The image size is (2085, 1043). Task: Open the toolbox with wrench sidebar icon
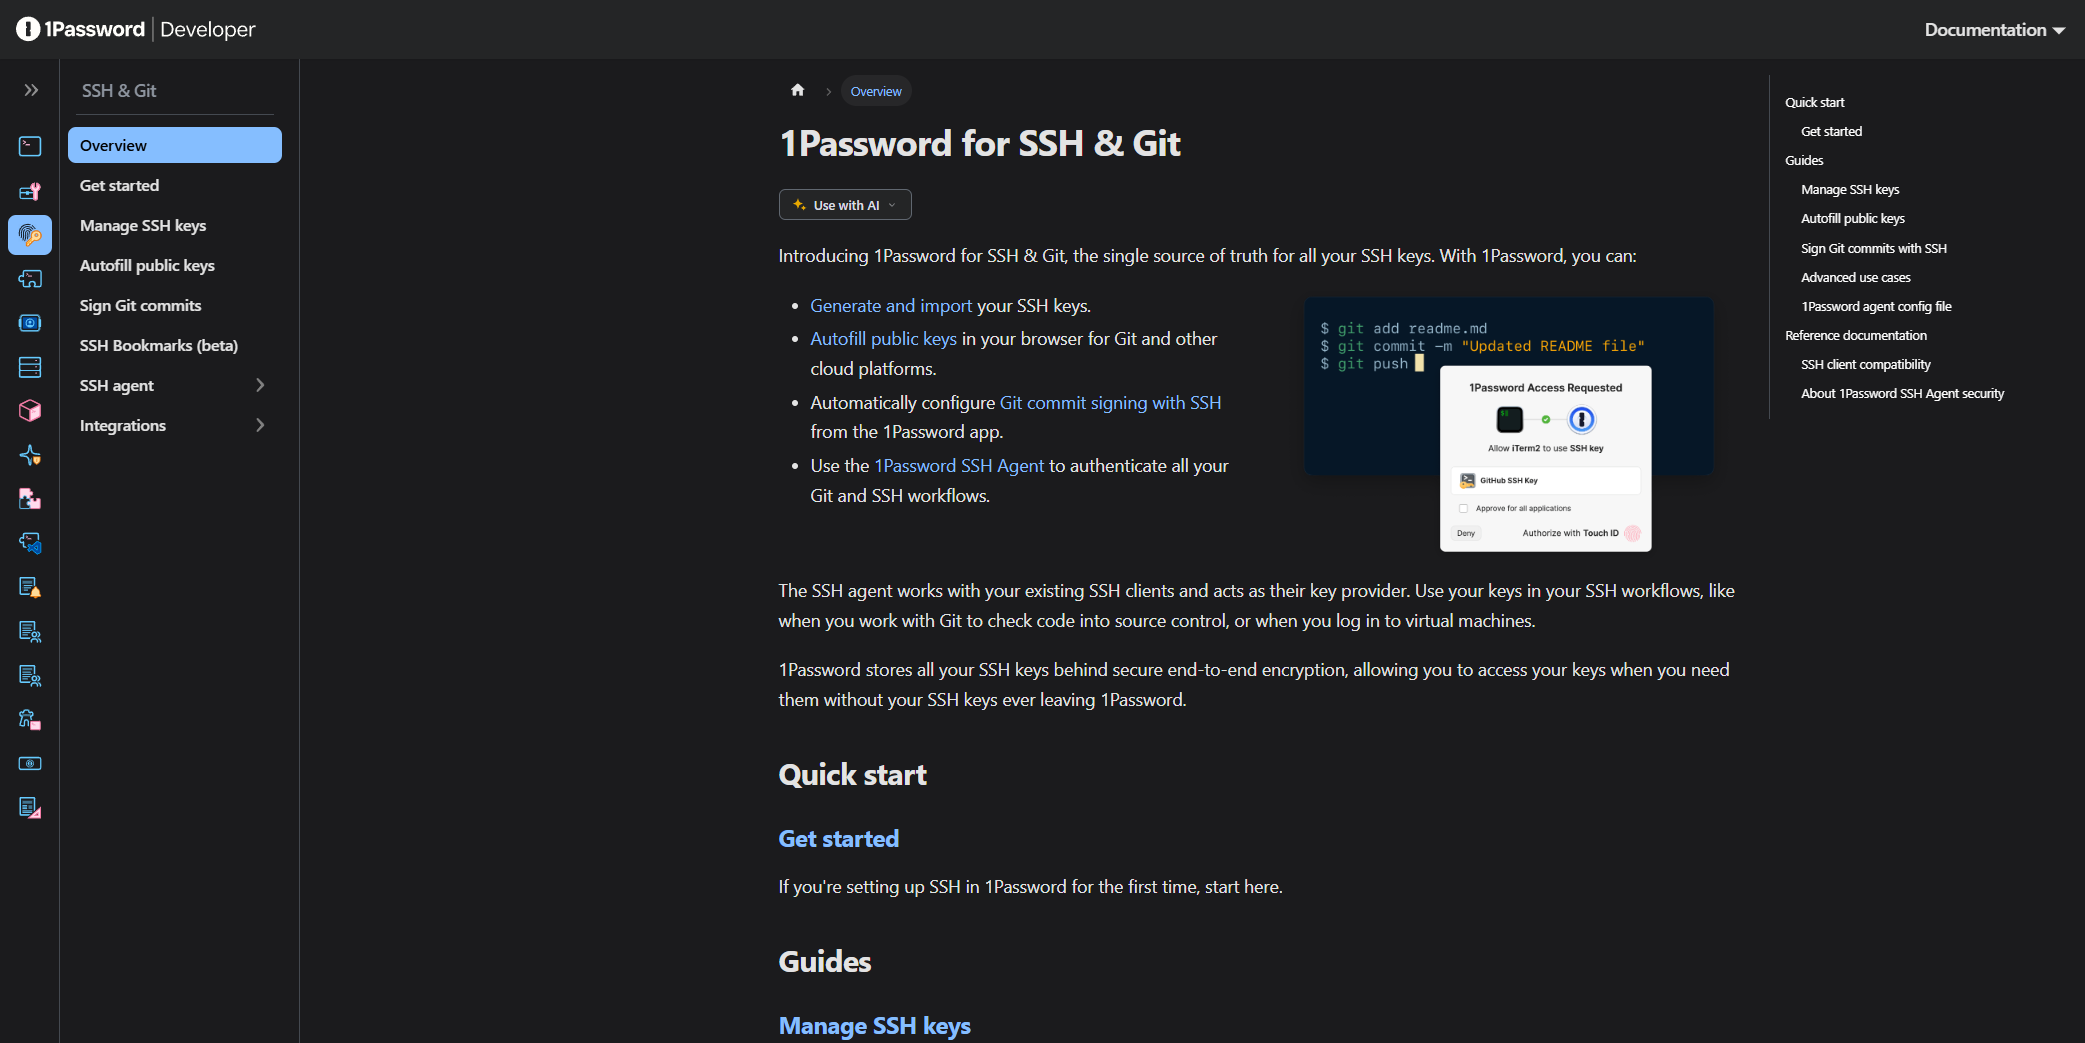coord(30,191)
